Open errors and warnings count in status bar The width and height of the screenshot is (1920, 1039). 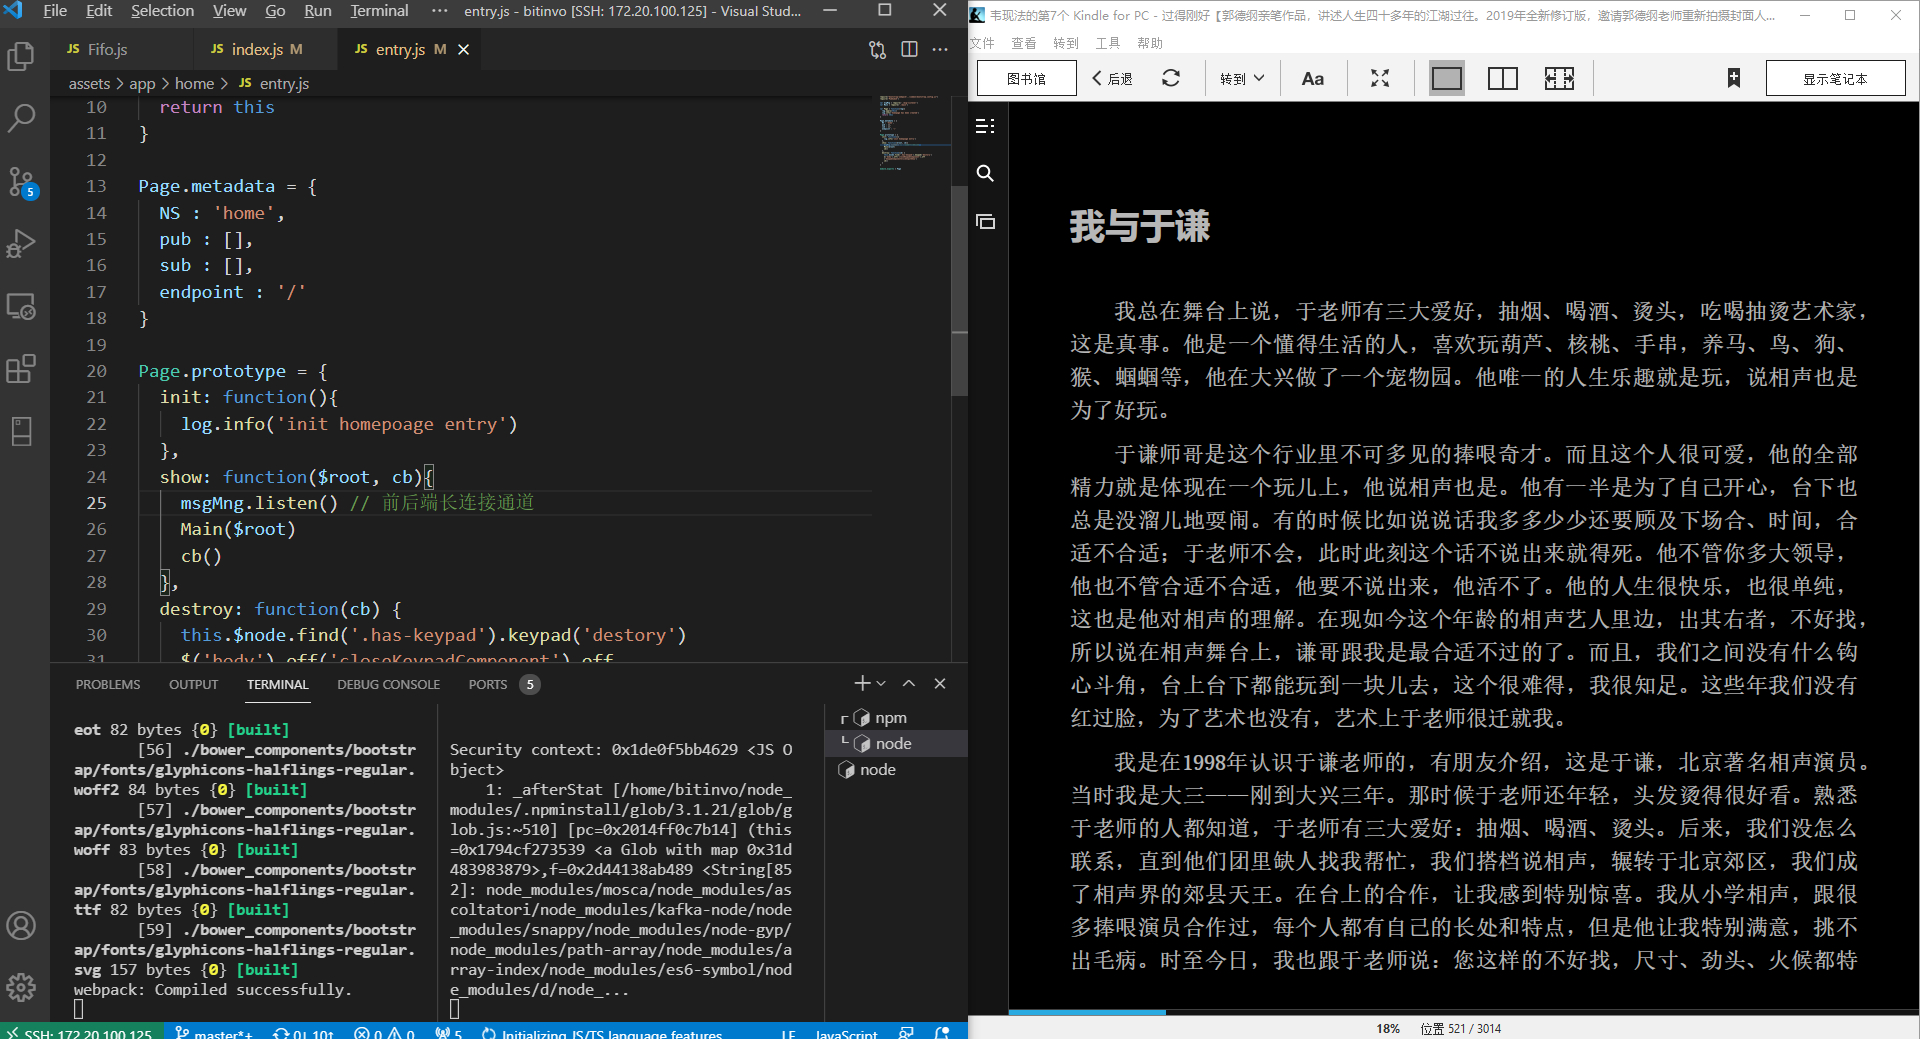coord(385,1032)
